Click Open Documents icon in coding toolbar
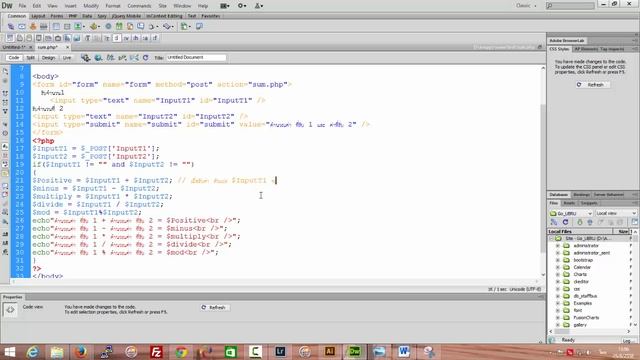The width and height of the screenshot is (640, 360). point(5,71)
